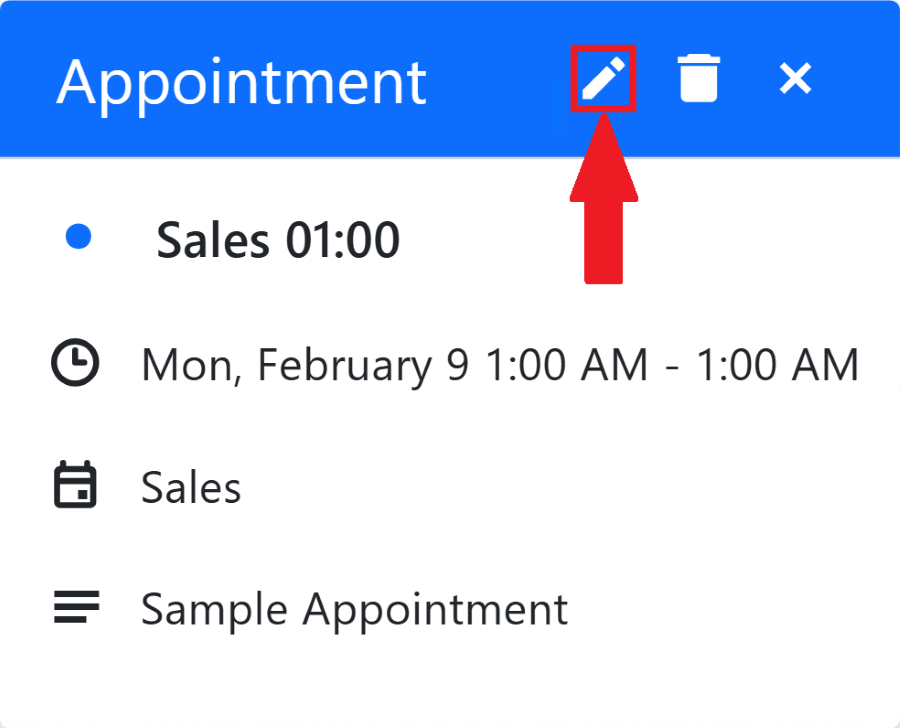900x728 pixels.
Task: Click the "Appointment" header title
Action: click(x=241, y=81)
